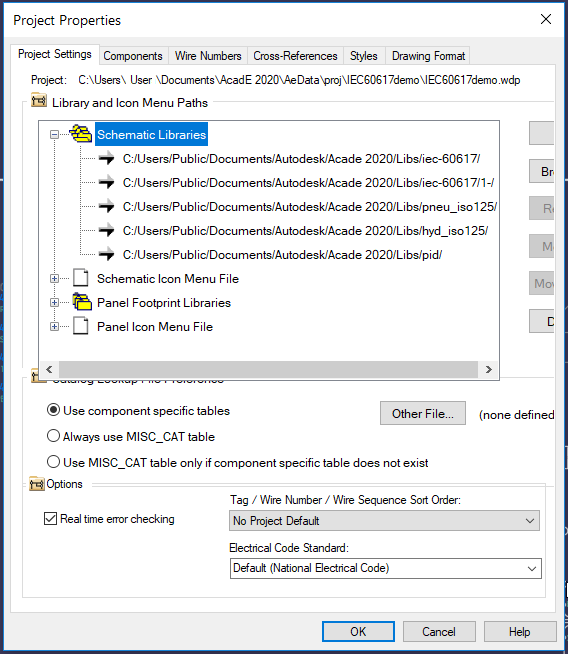Select the Always use MISC_CAT table option
The image size is (568, 654).
point(53,436)
